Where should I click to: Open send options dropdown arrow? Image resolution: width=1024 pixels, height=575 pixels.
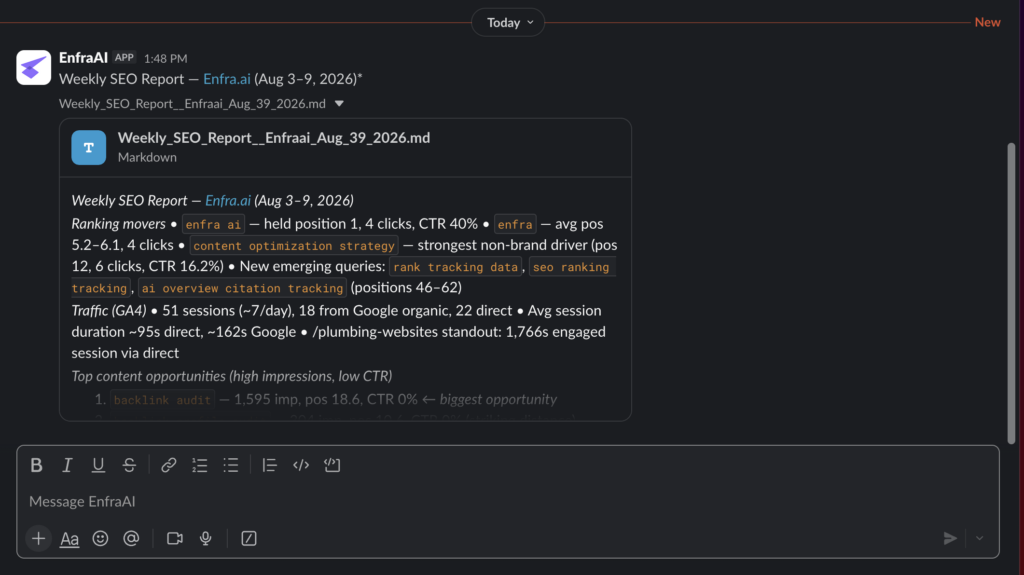(x=980, y=538)
